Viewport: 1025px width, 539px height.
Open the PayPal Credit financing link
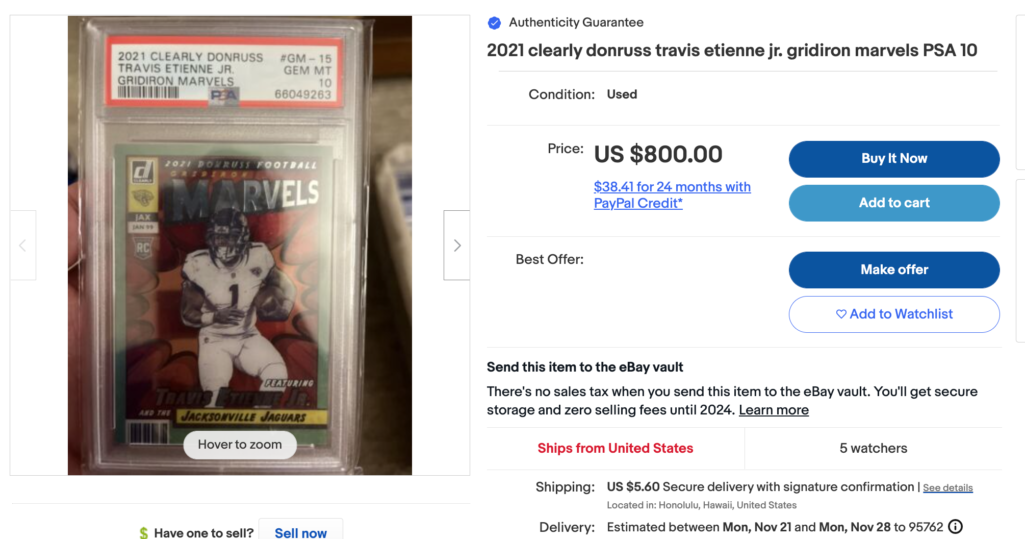(672, 195)
